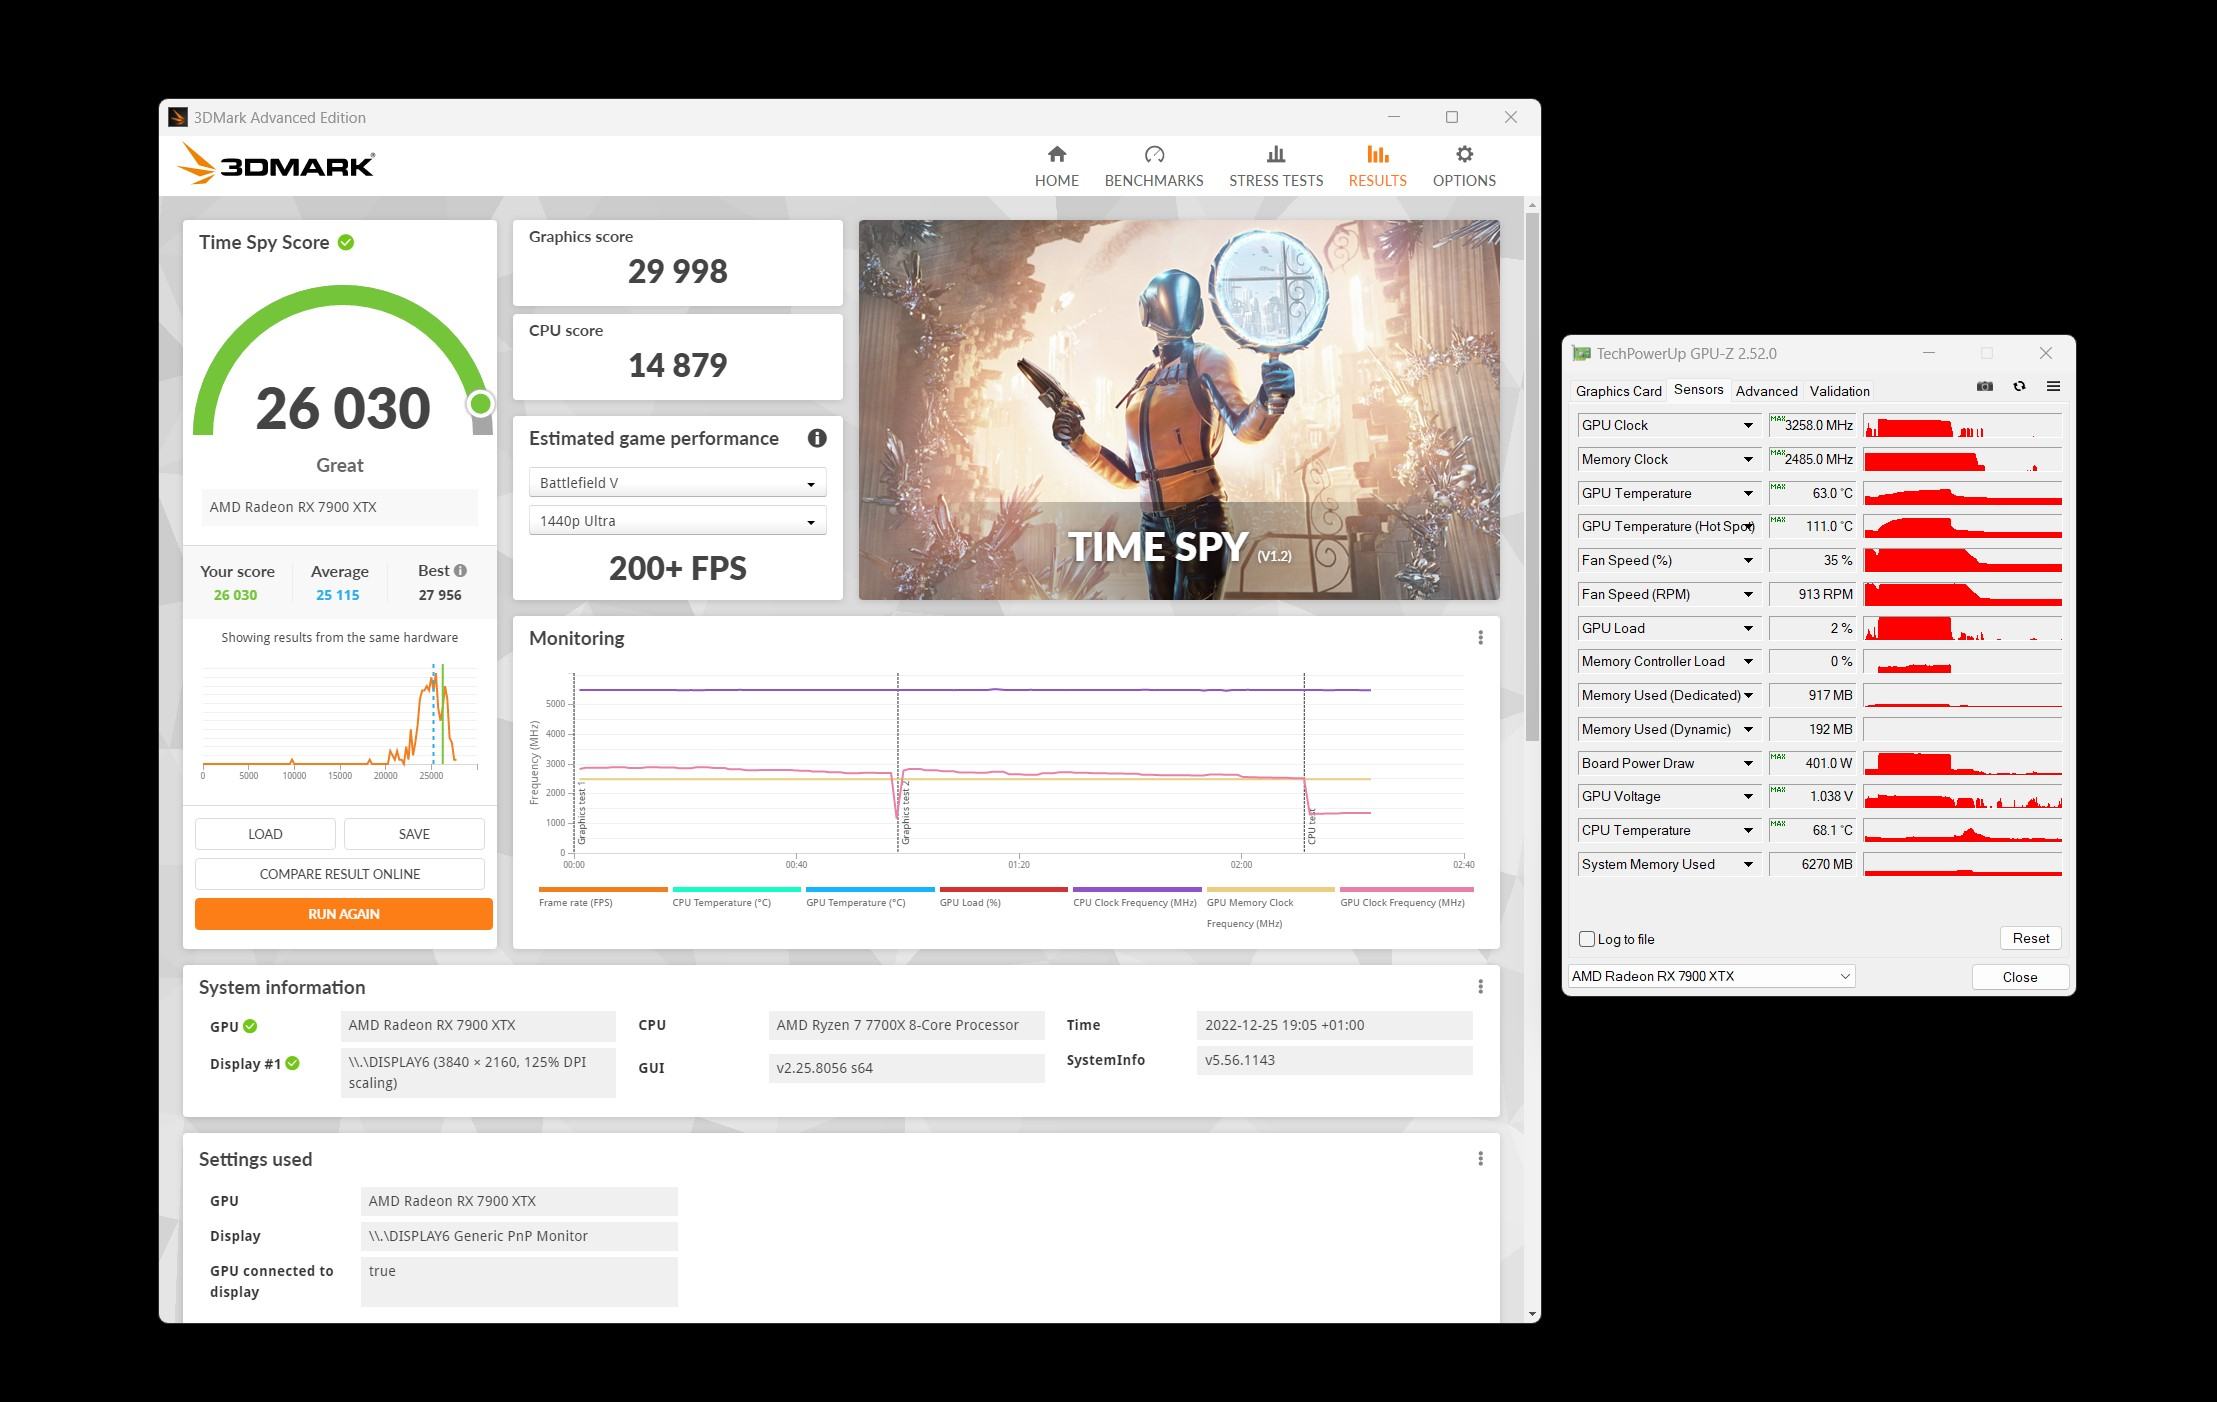Click the CPU field AMD Ryzen 7 7700X

coord(906,1025)
